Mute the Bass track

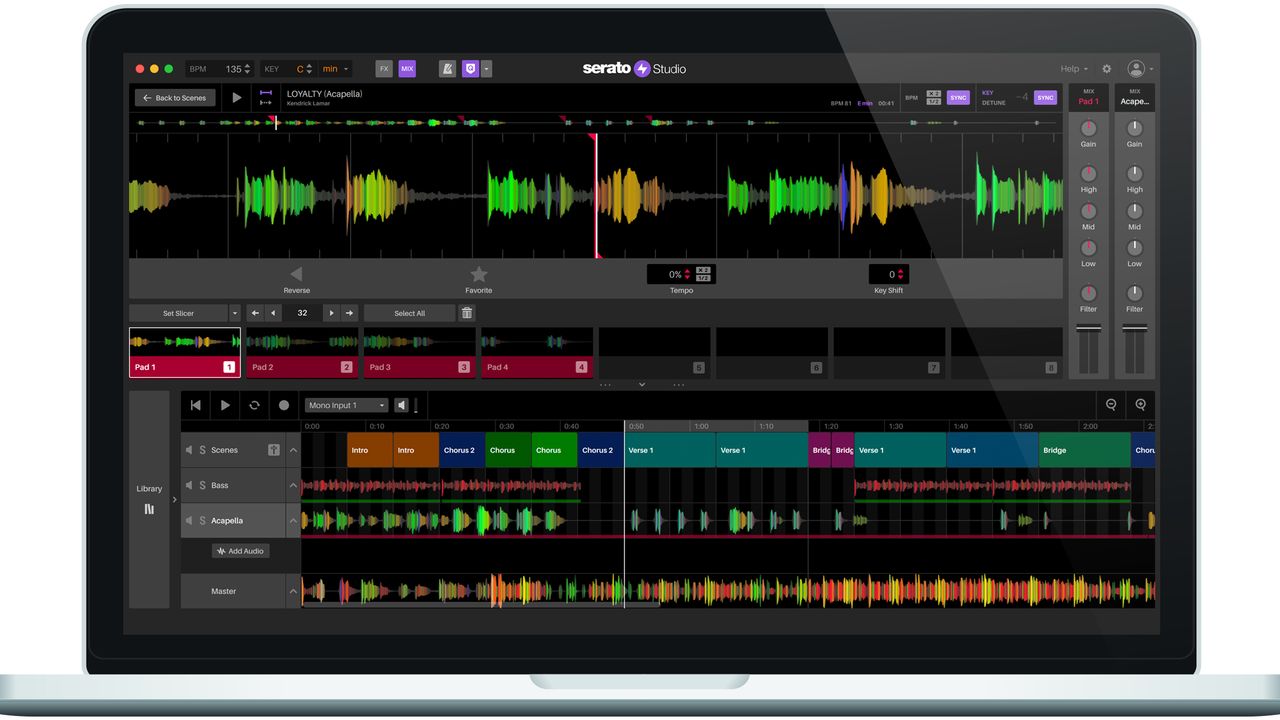click(189, 485)
